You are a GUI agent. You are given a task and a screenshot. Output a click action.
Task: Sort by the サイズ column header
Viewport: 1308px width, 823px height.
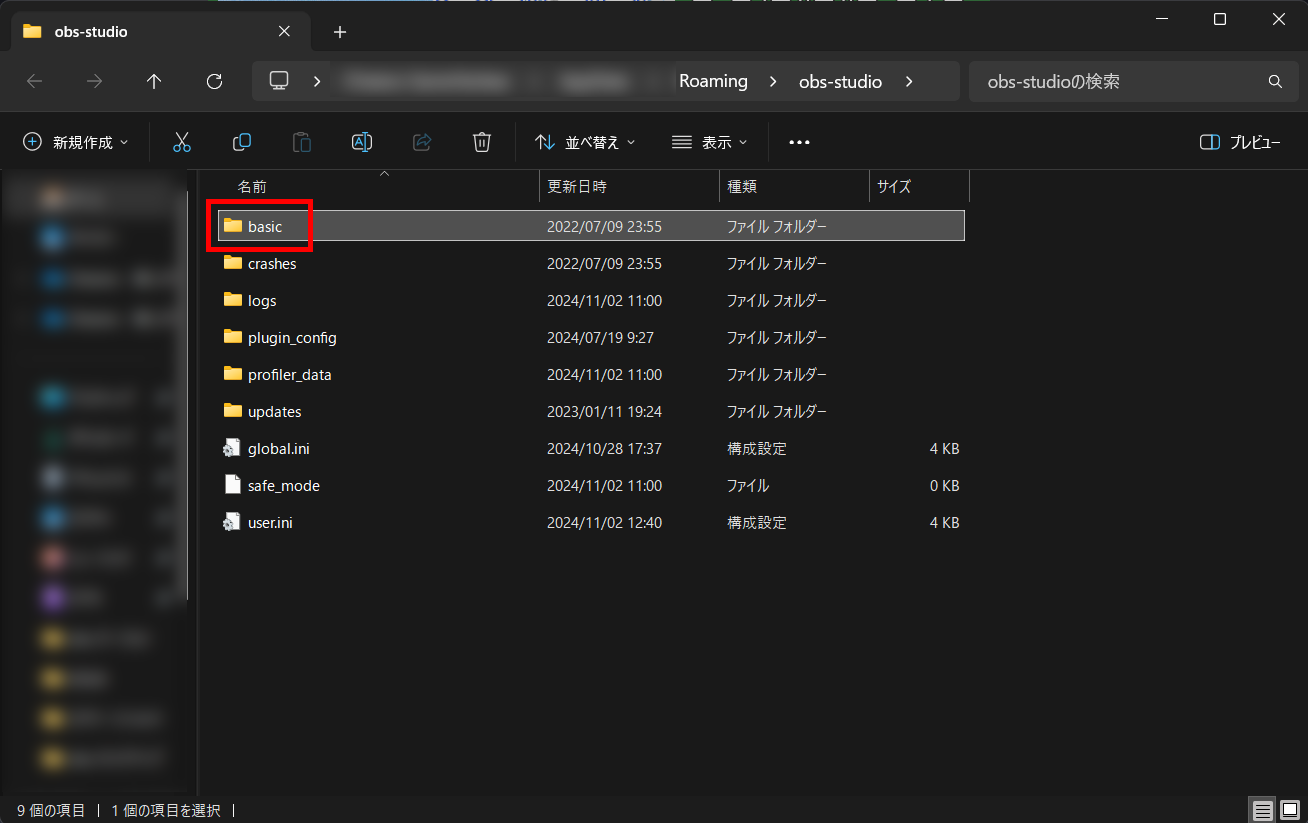[x=919, y=186]
